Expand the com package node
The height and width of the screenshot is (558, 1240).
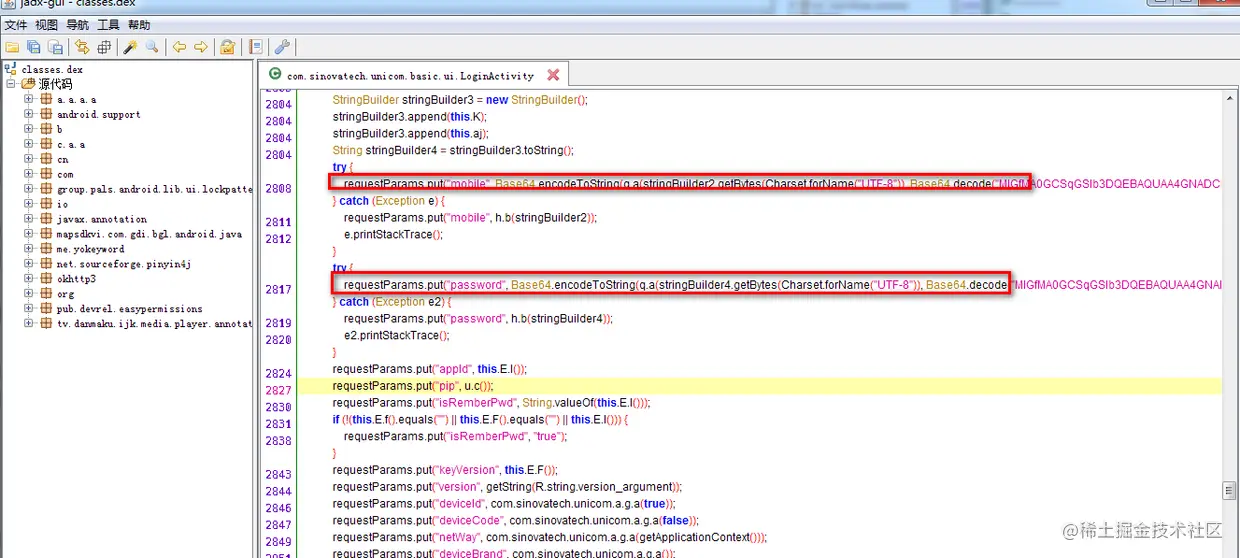pos(29,174)
